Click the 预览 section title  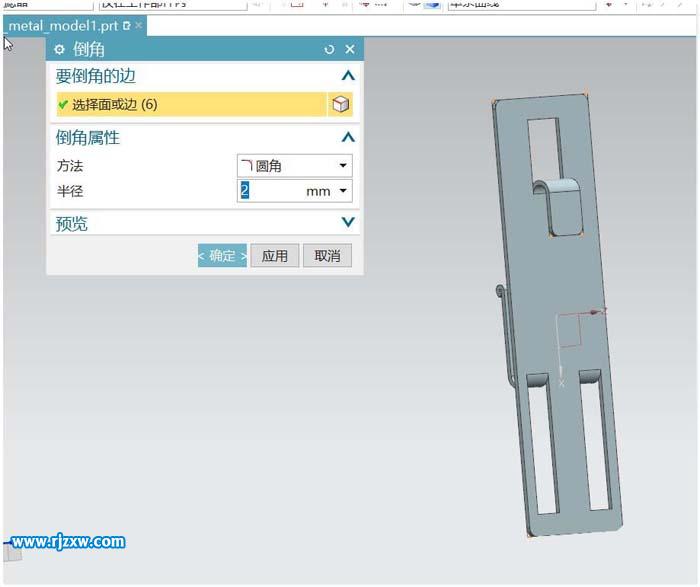click(x=71, y=223)
